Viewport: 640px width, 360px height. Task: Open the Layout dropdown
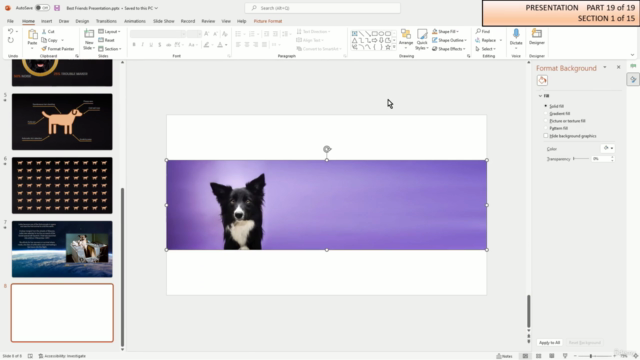coord(109,31)
